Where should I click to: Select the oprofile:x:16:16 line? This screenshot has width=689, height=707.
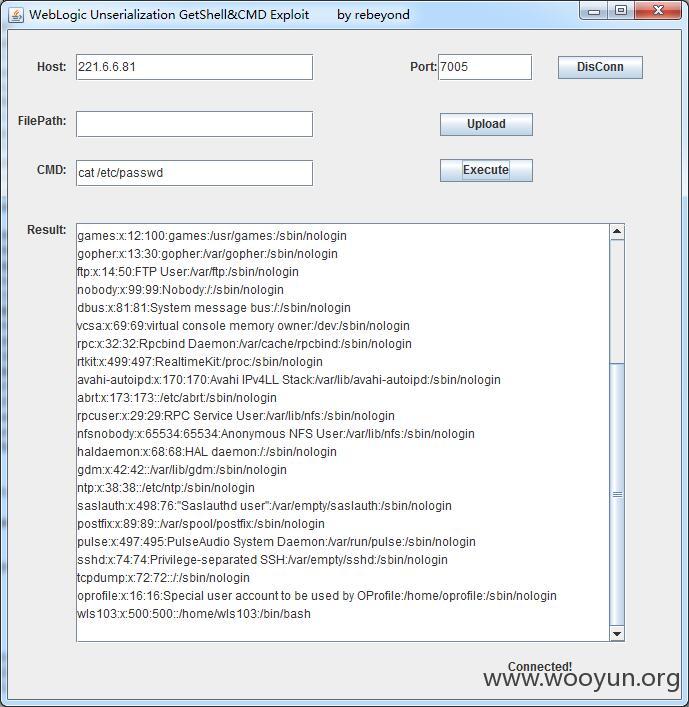click(x=317, y=597)
